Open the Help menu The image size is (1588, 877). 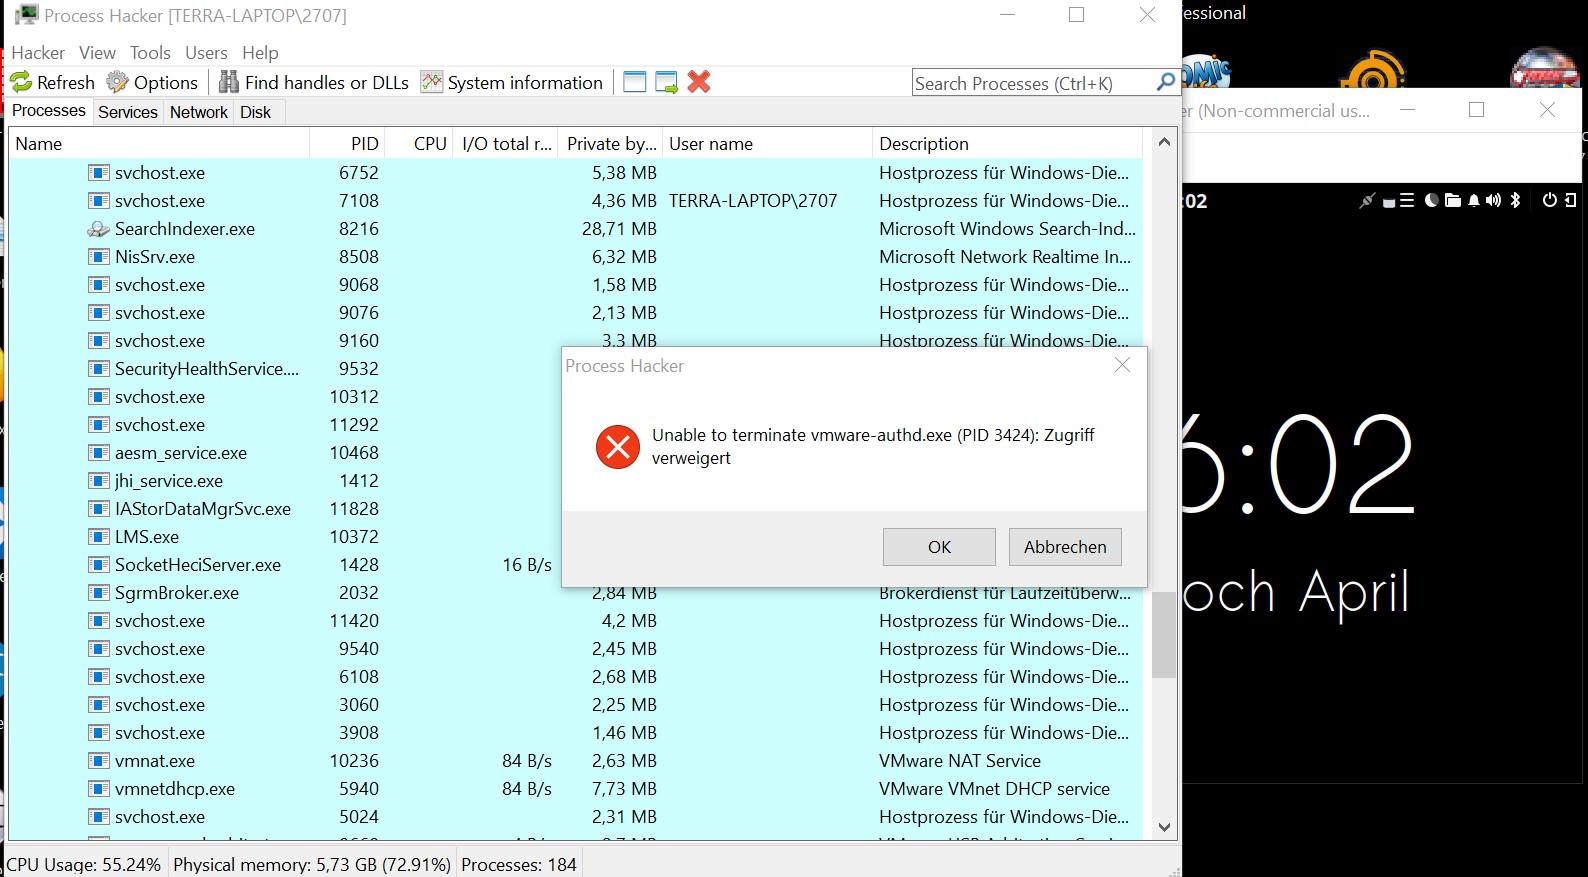pos(260,52)
